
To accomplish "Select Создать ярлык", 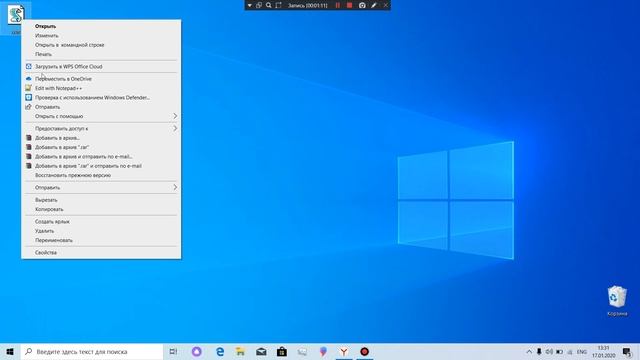I will (x=101, y=222).
